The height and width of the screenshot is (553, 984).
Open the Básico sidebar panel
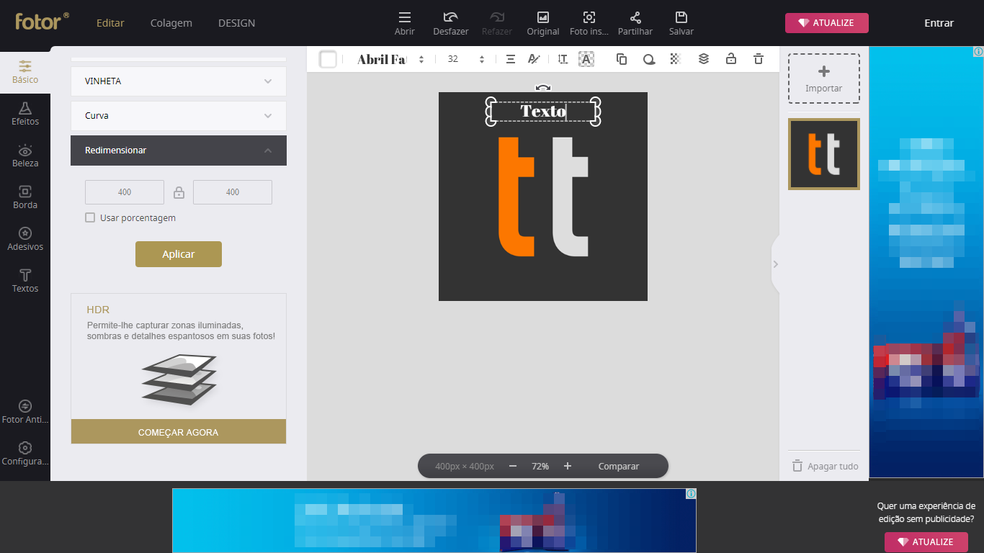click(25, 72)
